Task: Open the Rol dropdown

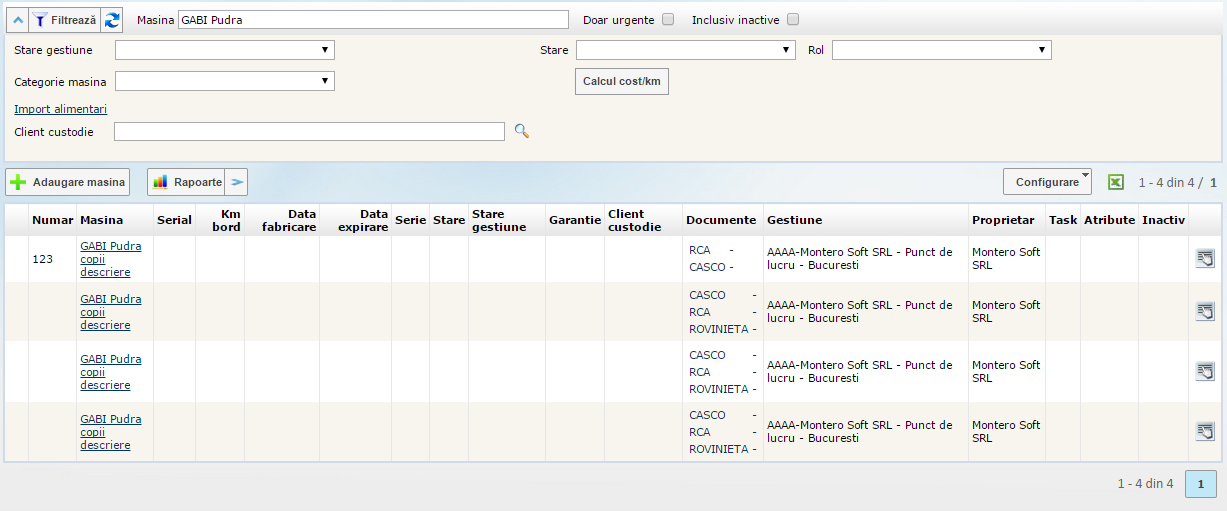Action: tap(941, 50)
